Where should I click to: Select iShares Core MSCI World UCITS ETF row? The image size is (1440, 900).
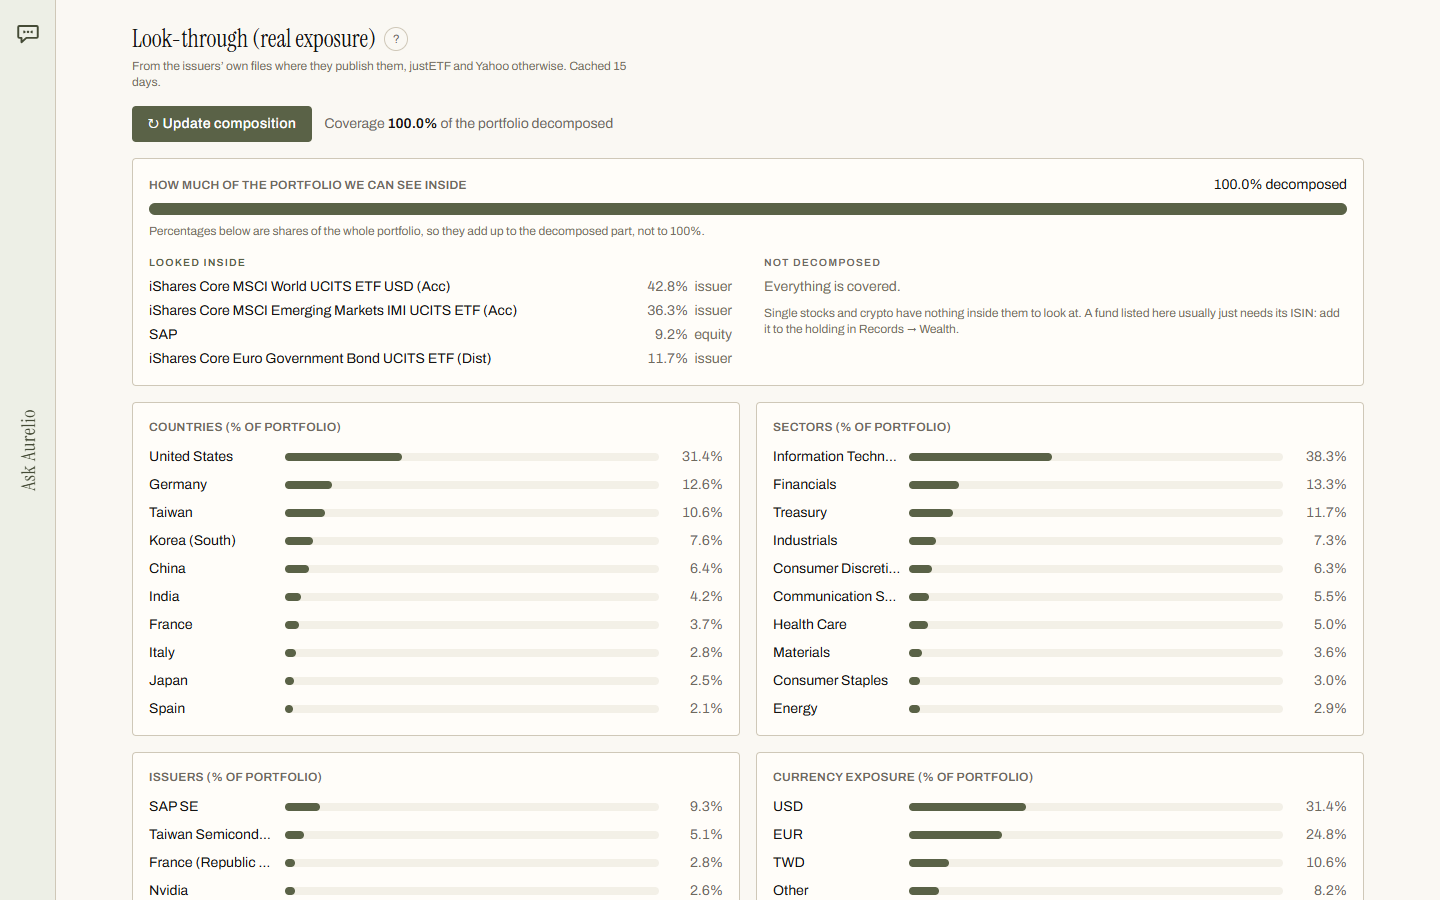click(x=440, y=286)
